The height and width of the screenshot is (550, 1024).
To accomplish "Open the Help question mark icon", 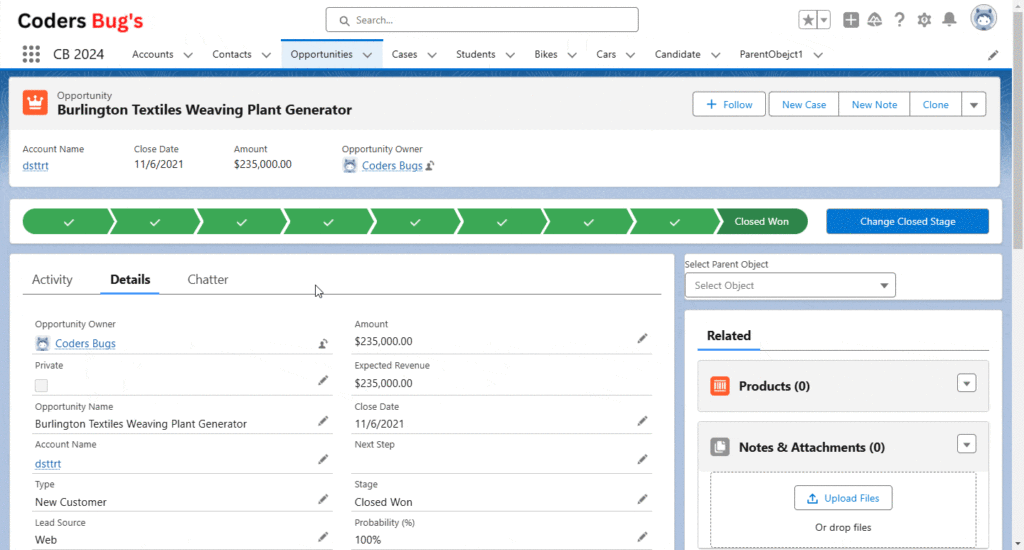I will (x=899, y=20).
